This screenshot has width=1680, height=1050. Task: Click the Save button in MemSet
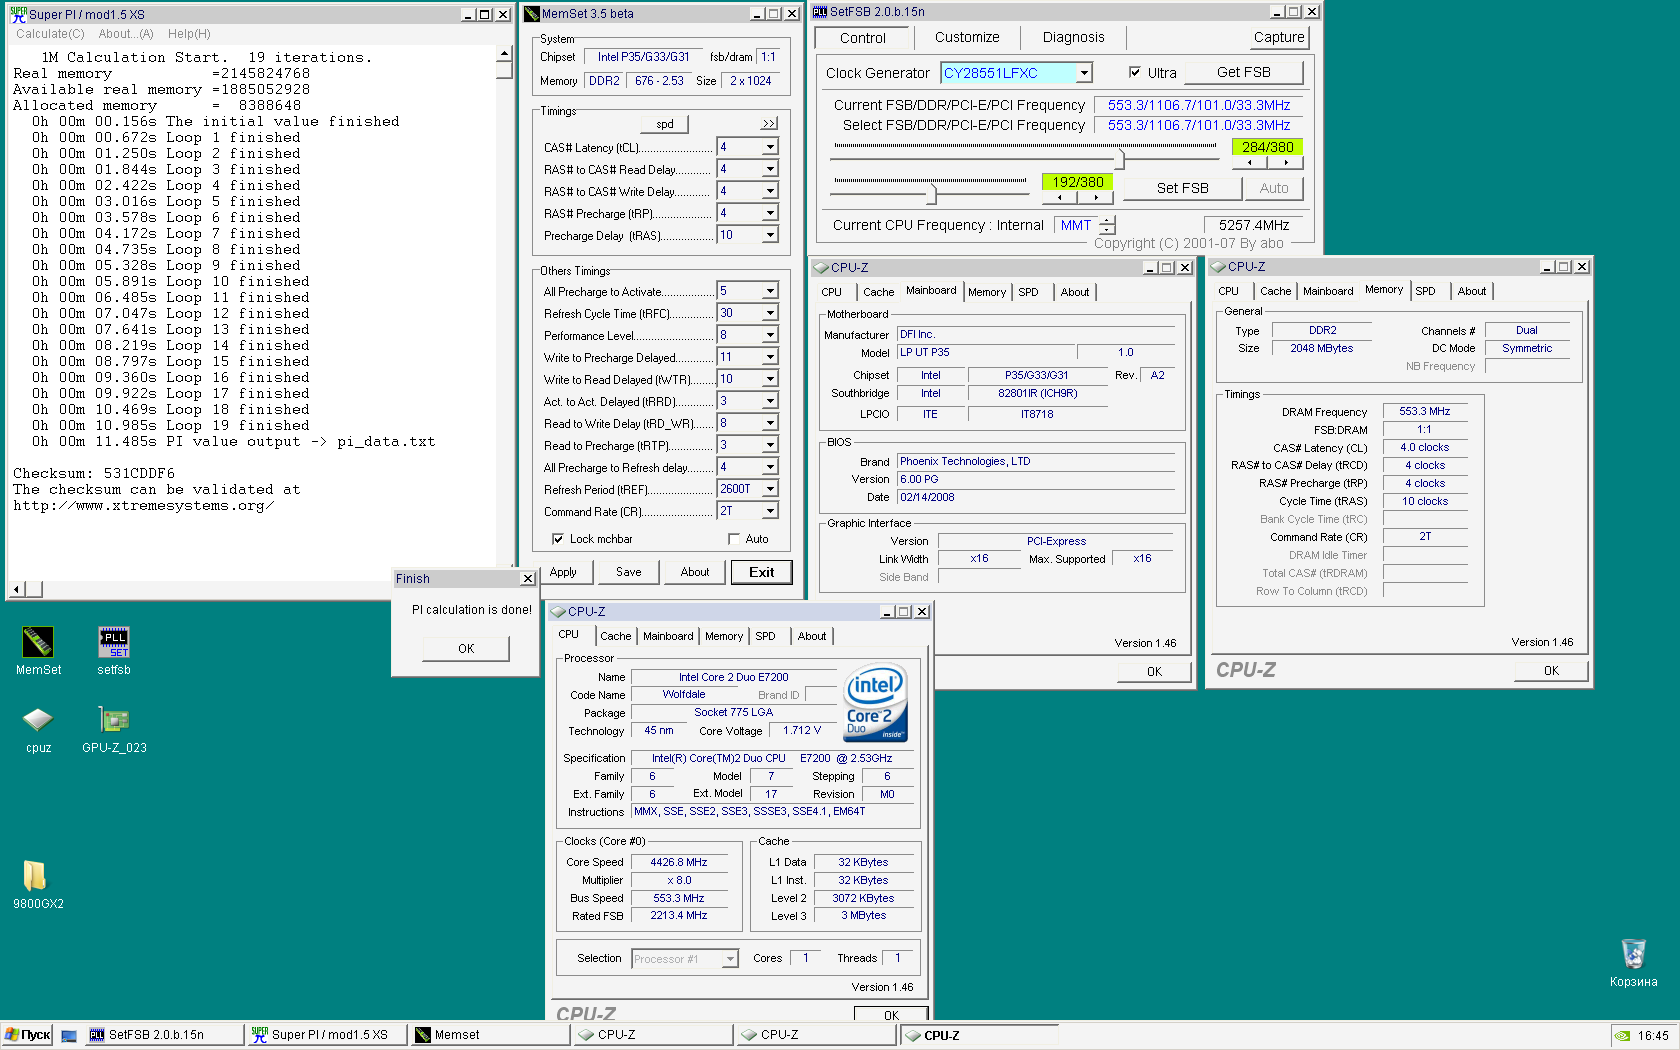629,572
